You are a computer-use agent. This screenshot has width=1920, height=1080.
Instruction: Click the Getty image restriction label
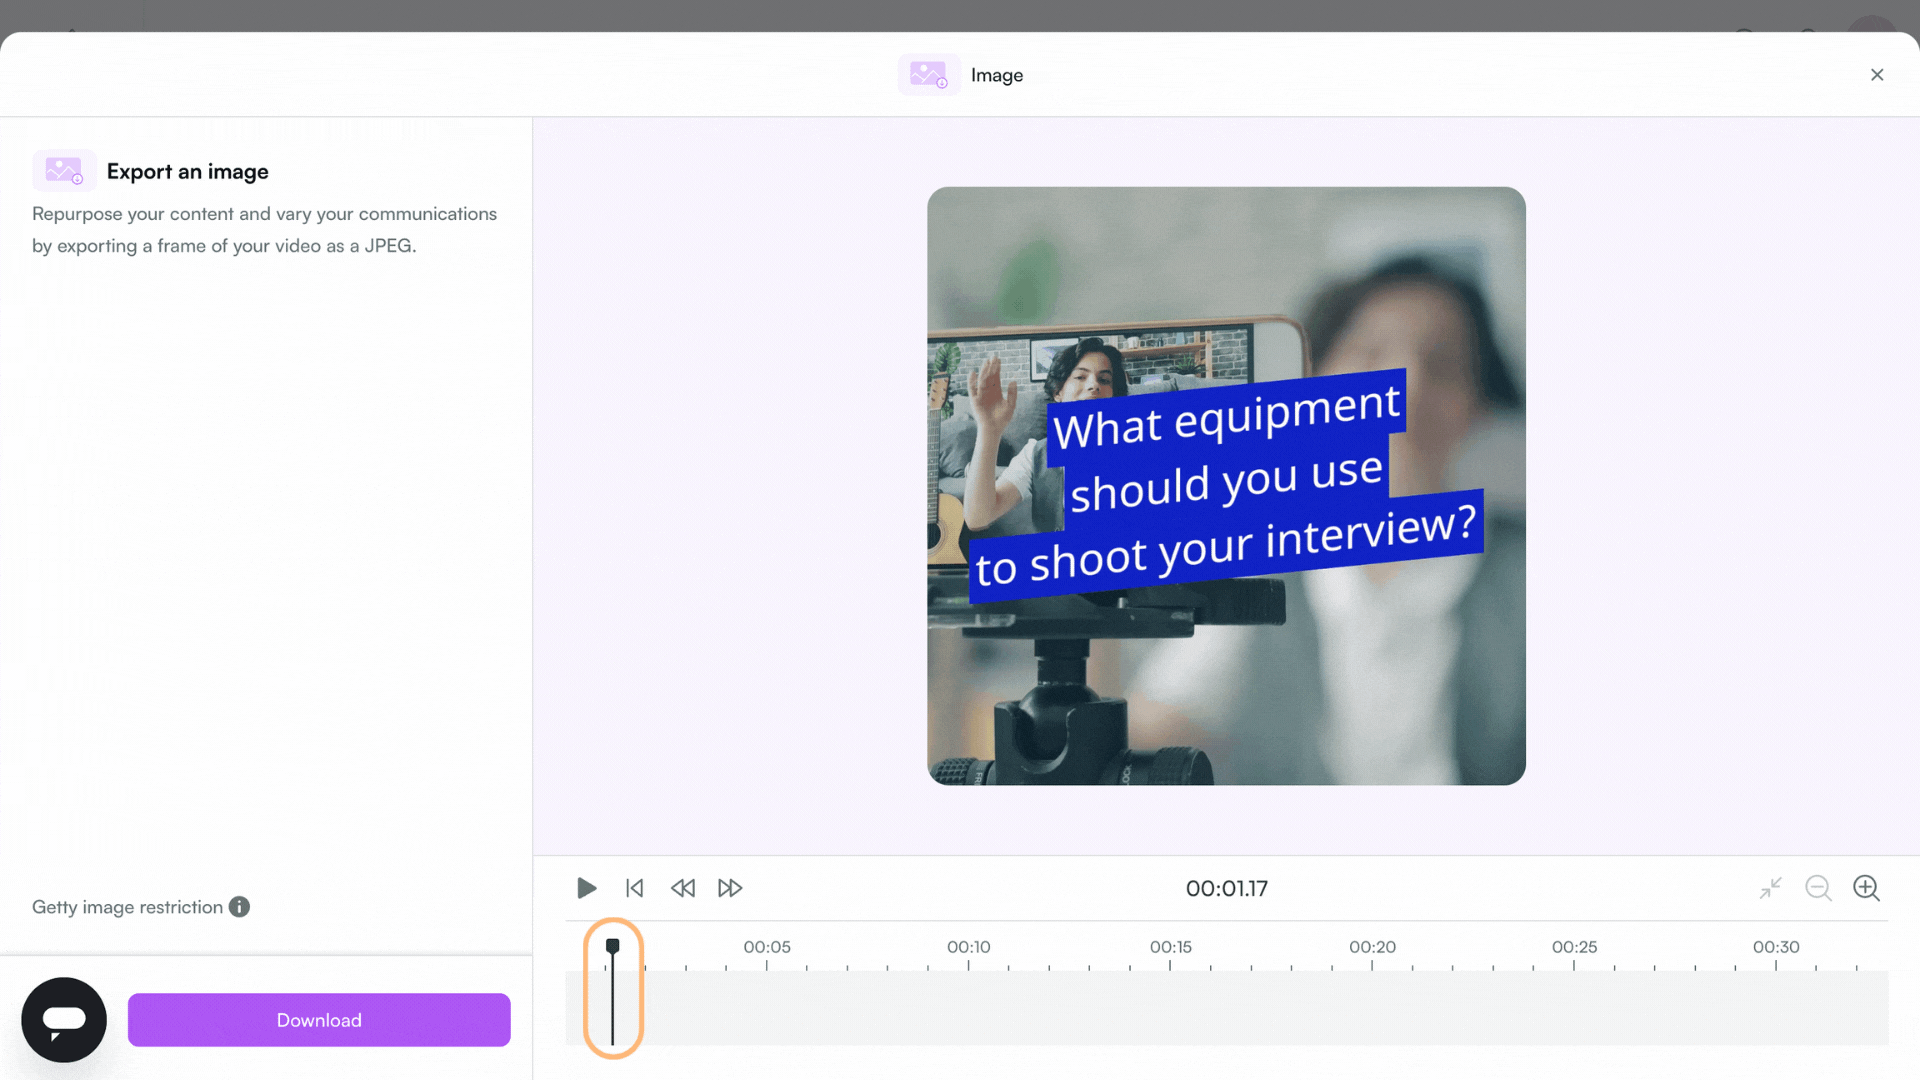[127, 907]
